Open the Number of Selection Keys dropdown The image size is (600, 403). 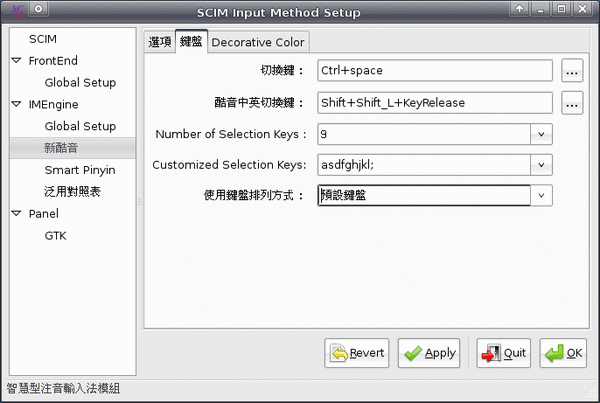[541, 134]
